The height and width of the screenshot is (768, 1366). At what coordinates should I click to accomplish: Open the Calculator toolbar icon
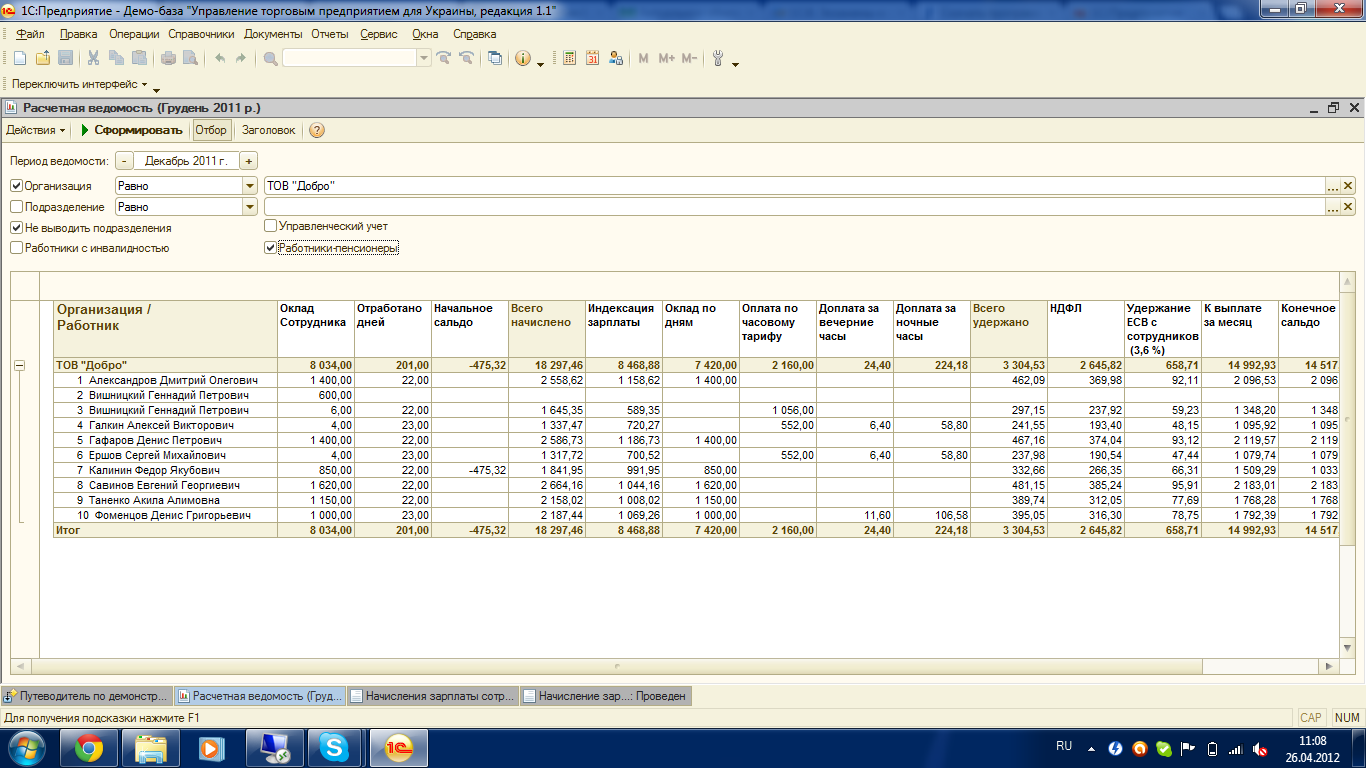(x=570, y=58)
